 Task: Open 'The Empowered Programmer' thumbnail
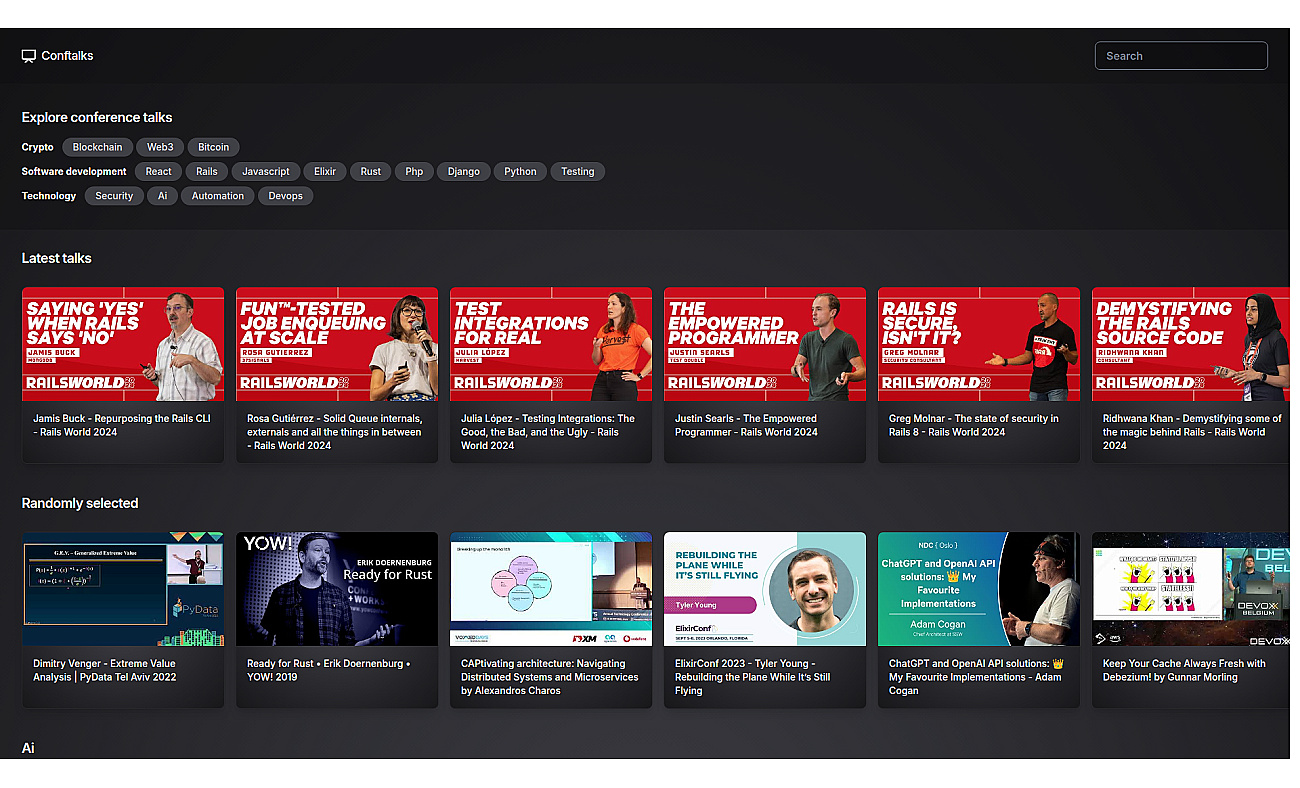[x=765, y=345]
